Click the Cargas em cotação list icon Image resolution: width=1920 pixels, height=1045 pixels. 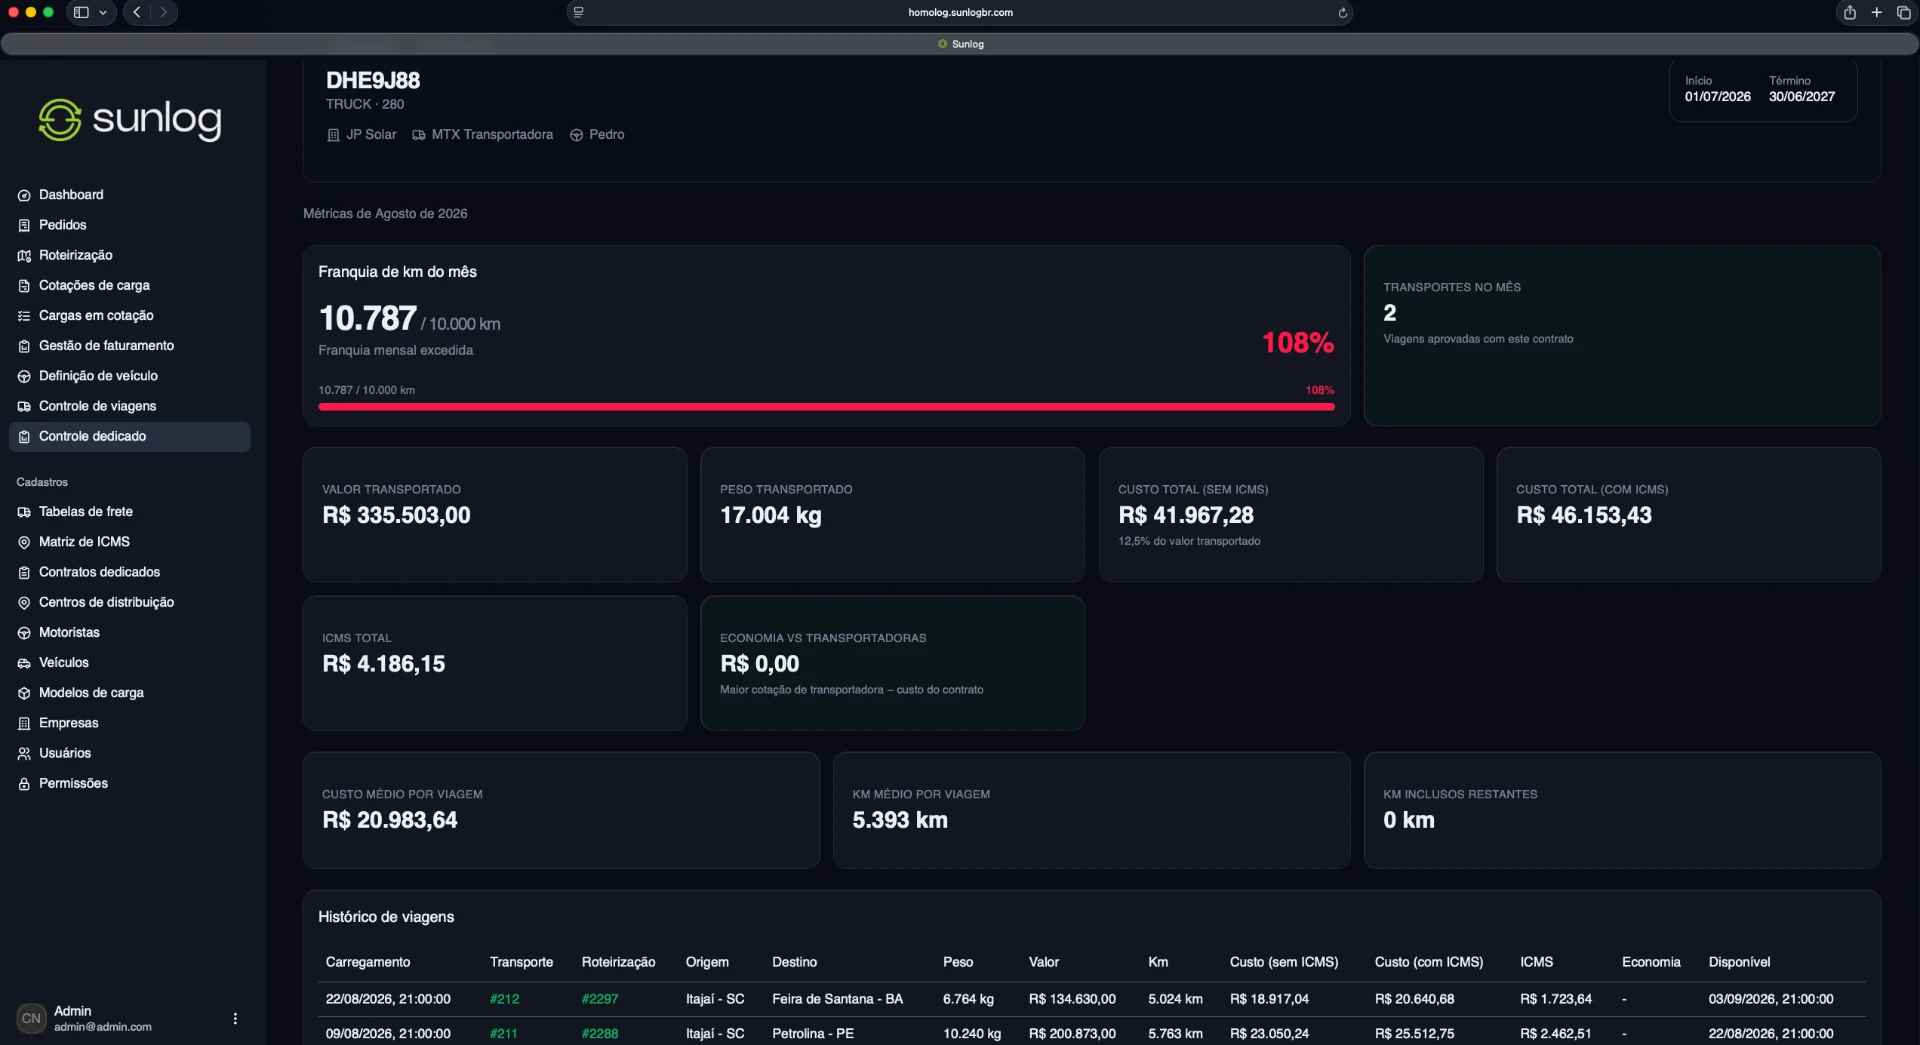coord(24,316)
